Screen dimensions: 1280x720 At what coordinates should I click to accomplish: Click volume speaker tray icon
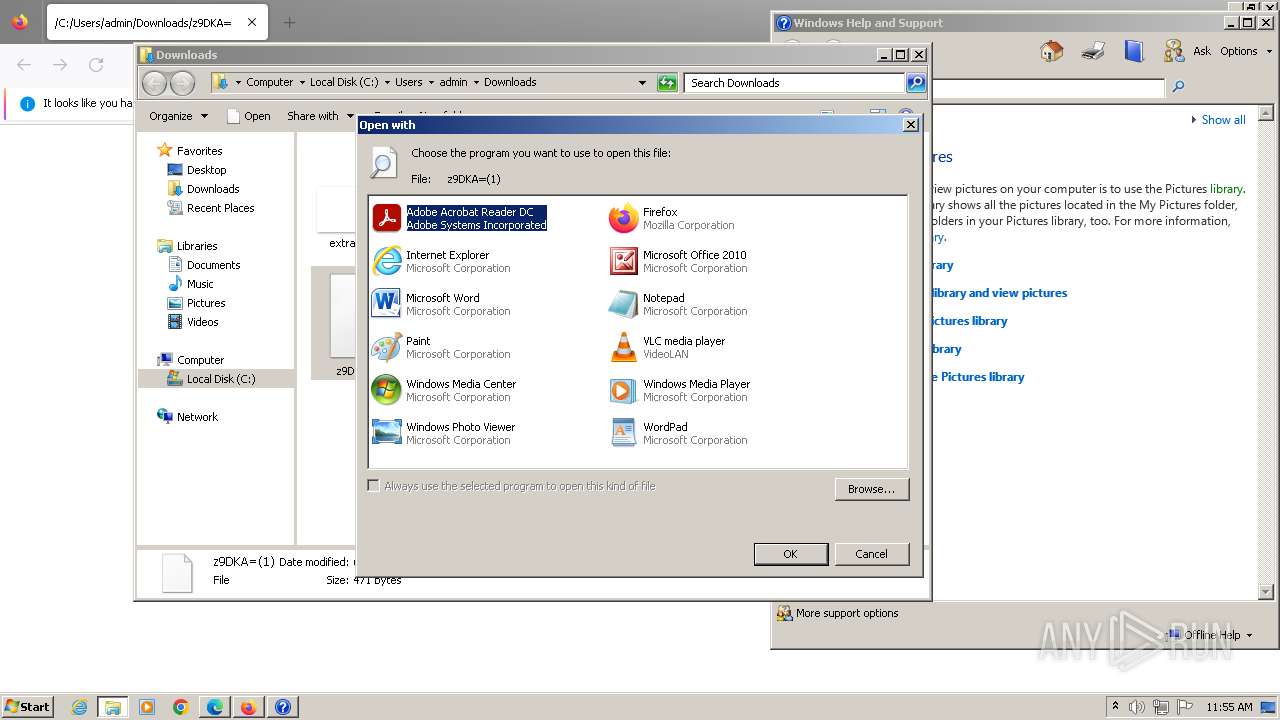pyautogui.click(x=1138, y=707)
